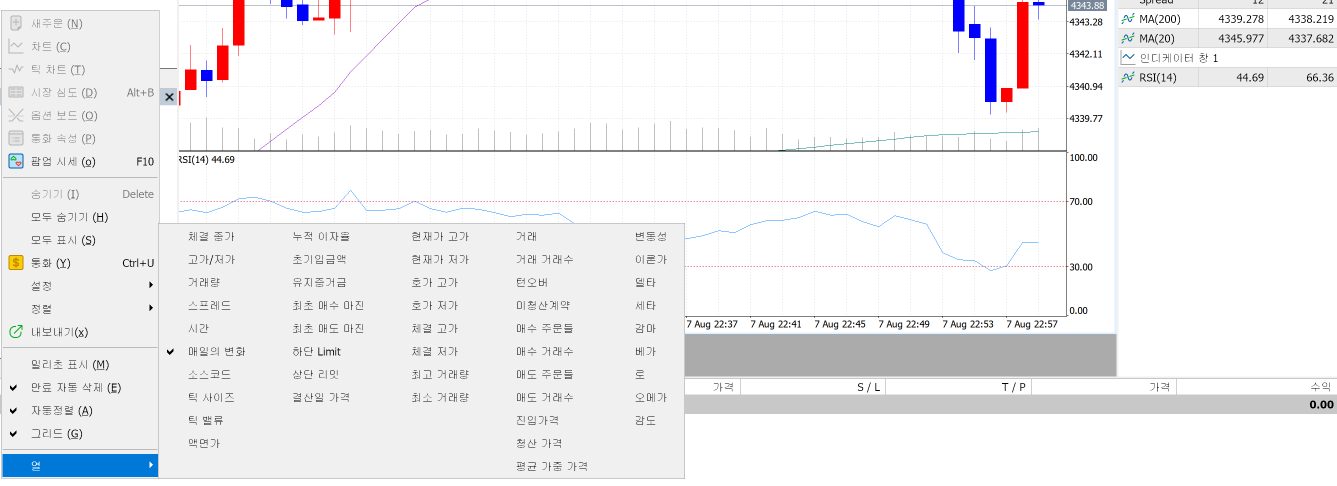Close the panel with the X button
Image resolution: width=1337 pixels, height=486 pixels.
(x=169, y=97)
